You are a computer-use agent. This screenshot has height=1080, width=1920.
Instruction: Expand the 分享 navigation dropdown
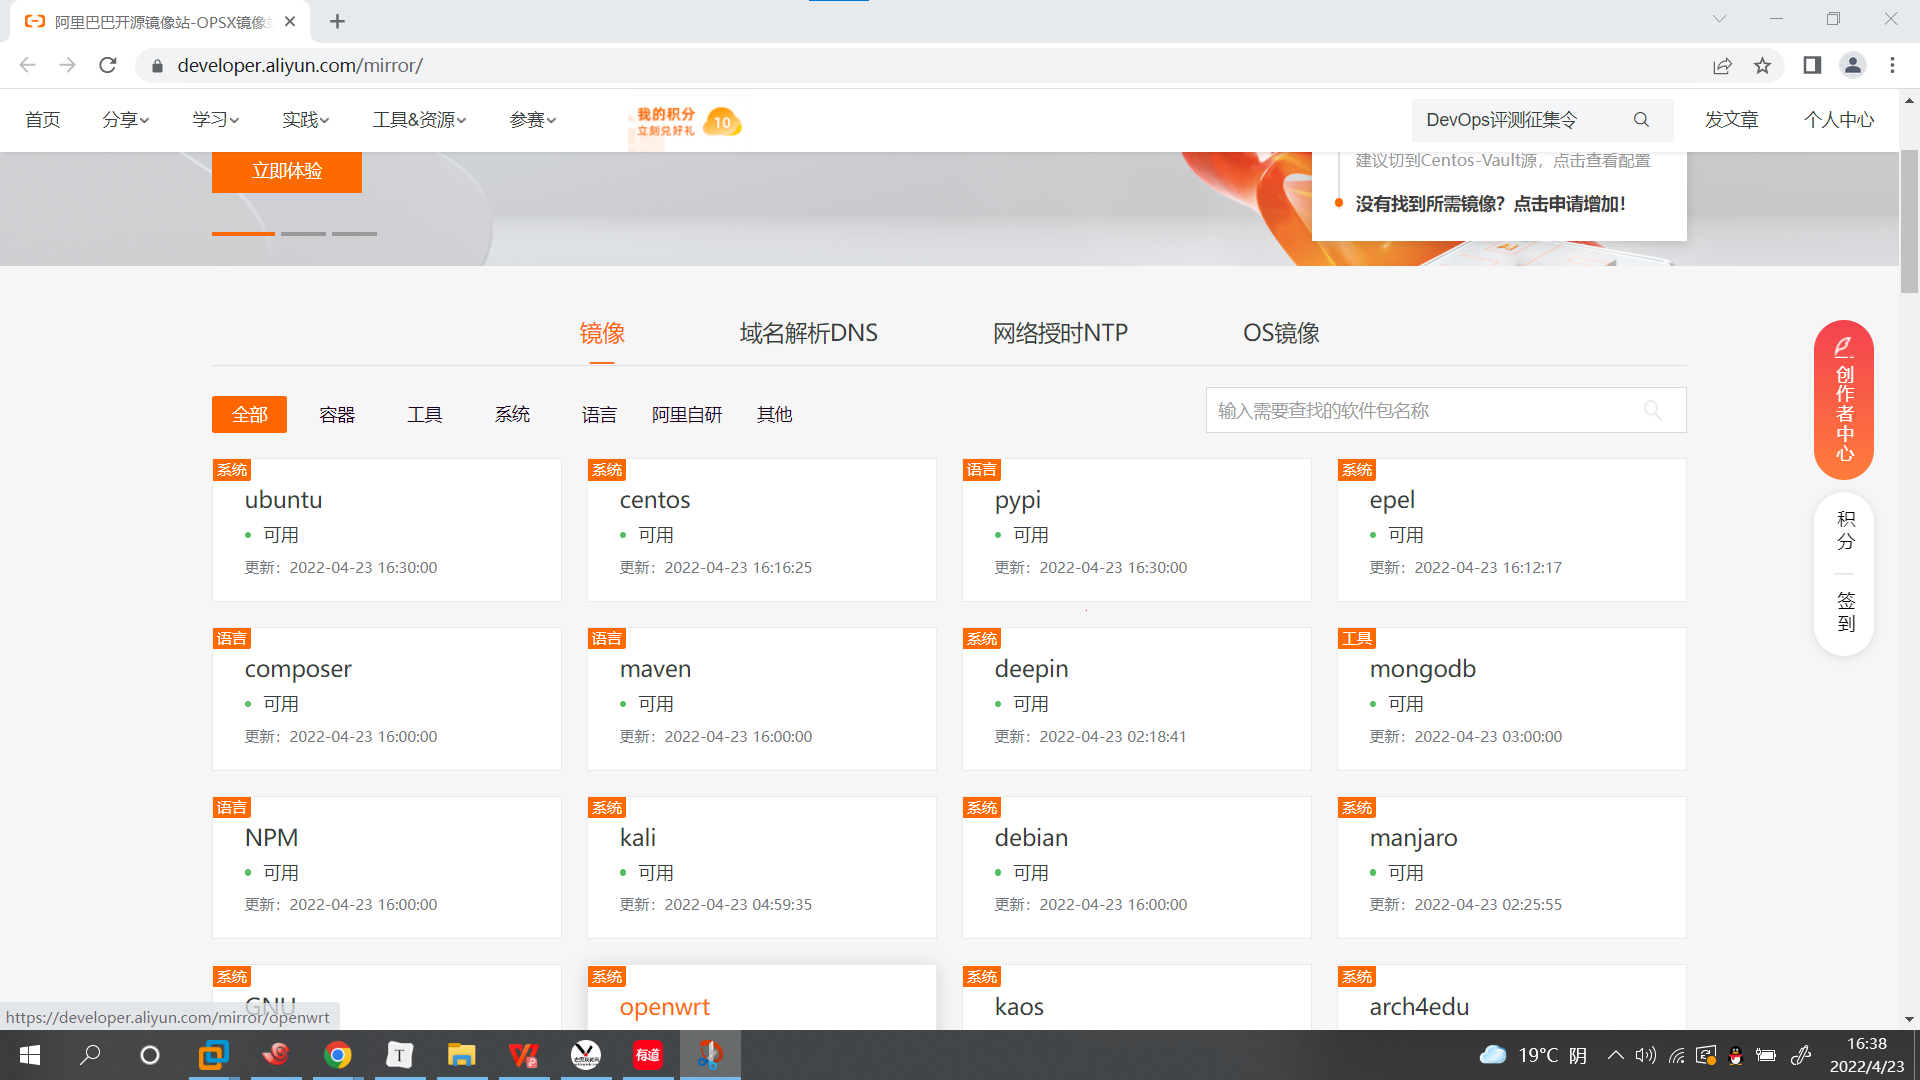[125, 120]
